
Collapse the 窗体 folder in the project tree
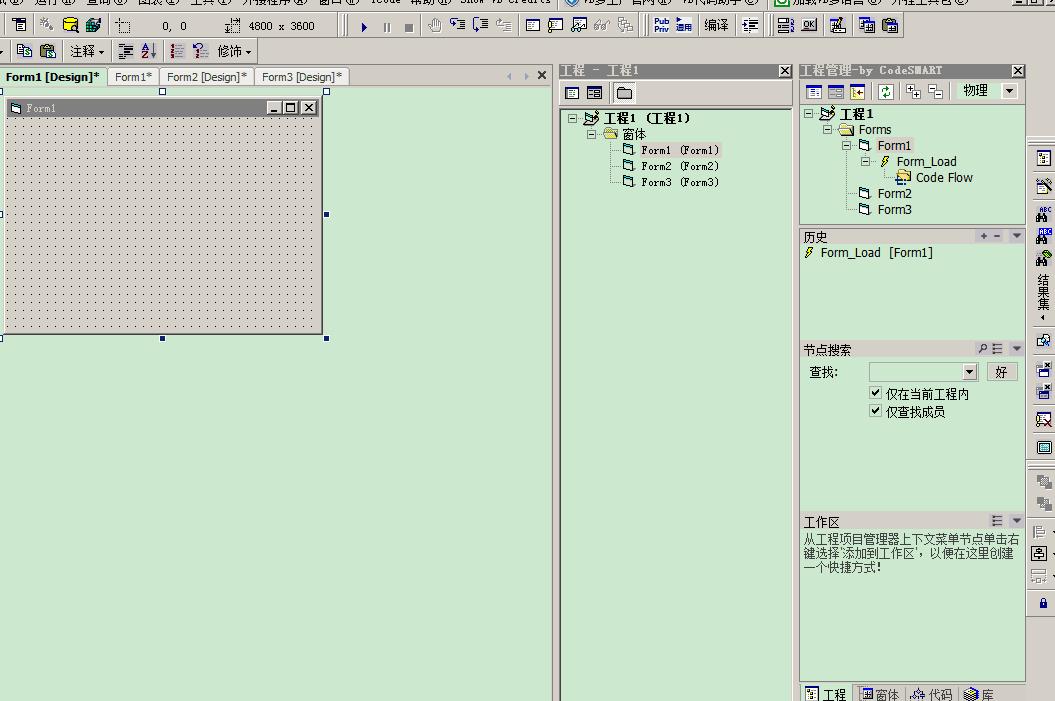click(591, 133)
